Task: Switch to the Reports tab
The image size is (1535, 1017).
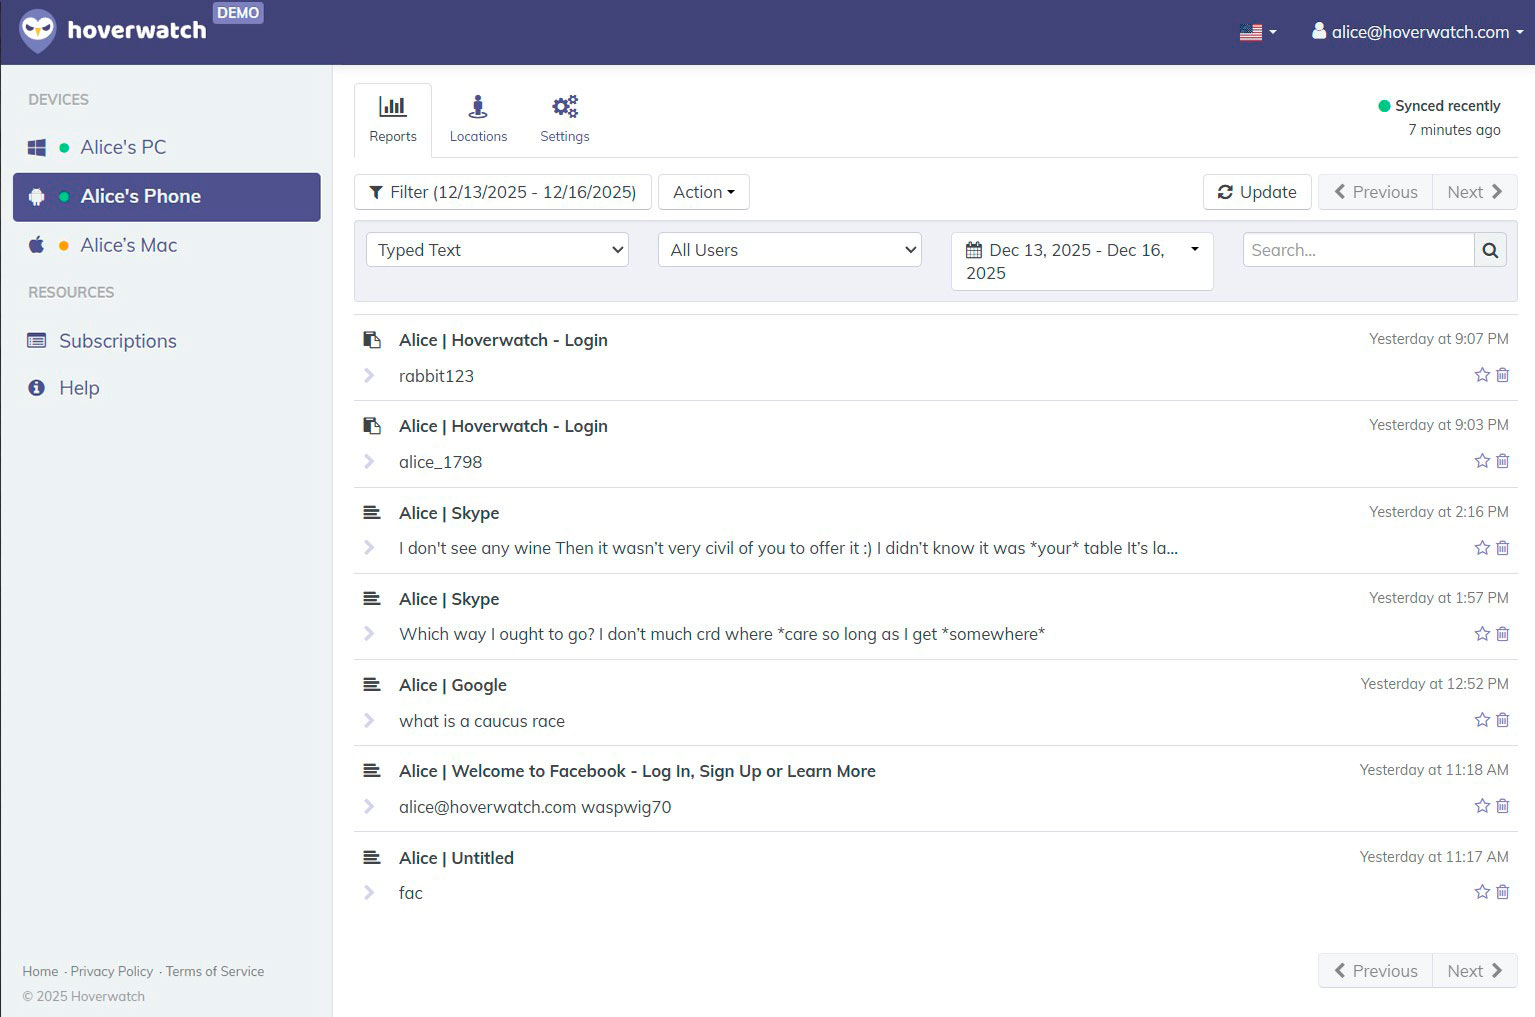Action: 392,118
